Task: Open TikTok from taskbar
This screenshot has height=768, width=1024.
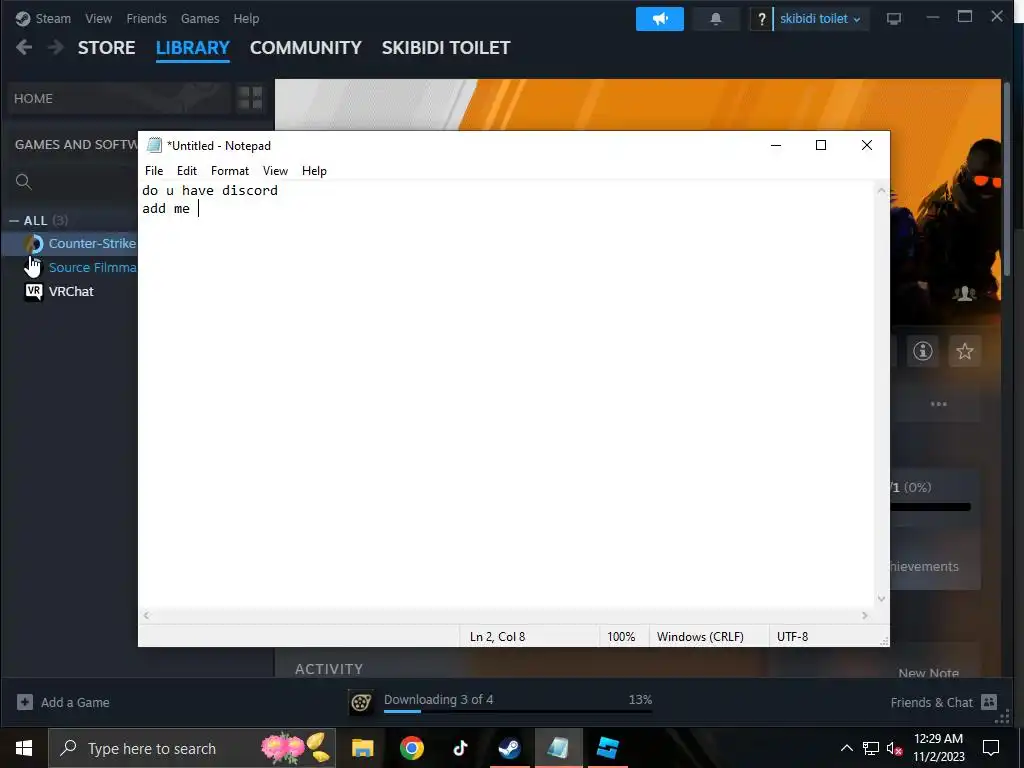Action: point(460,748)
